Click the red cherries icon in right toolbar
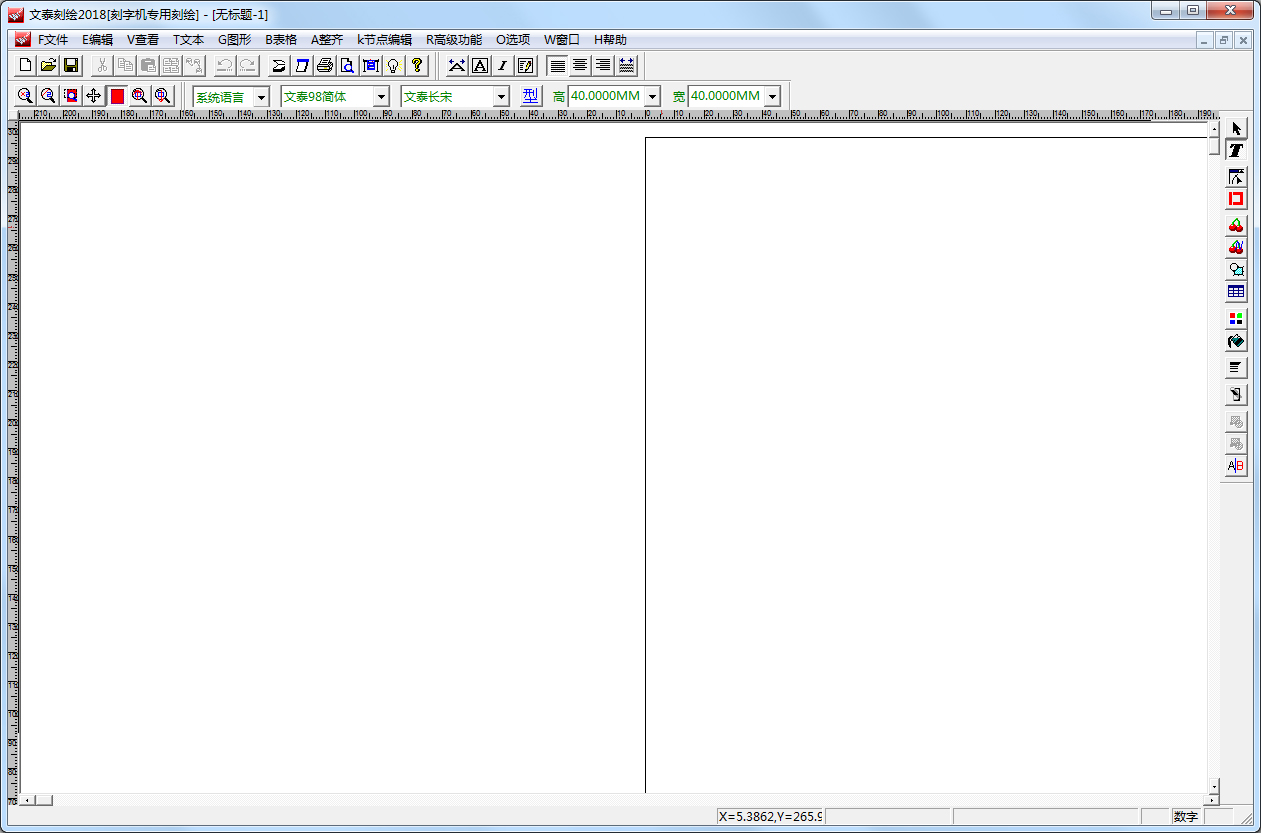The height and width of the screenshot is (833, 1261). click(1236, 225)
